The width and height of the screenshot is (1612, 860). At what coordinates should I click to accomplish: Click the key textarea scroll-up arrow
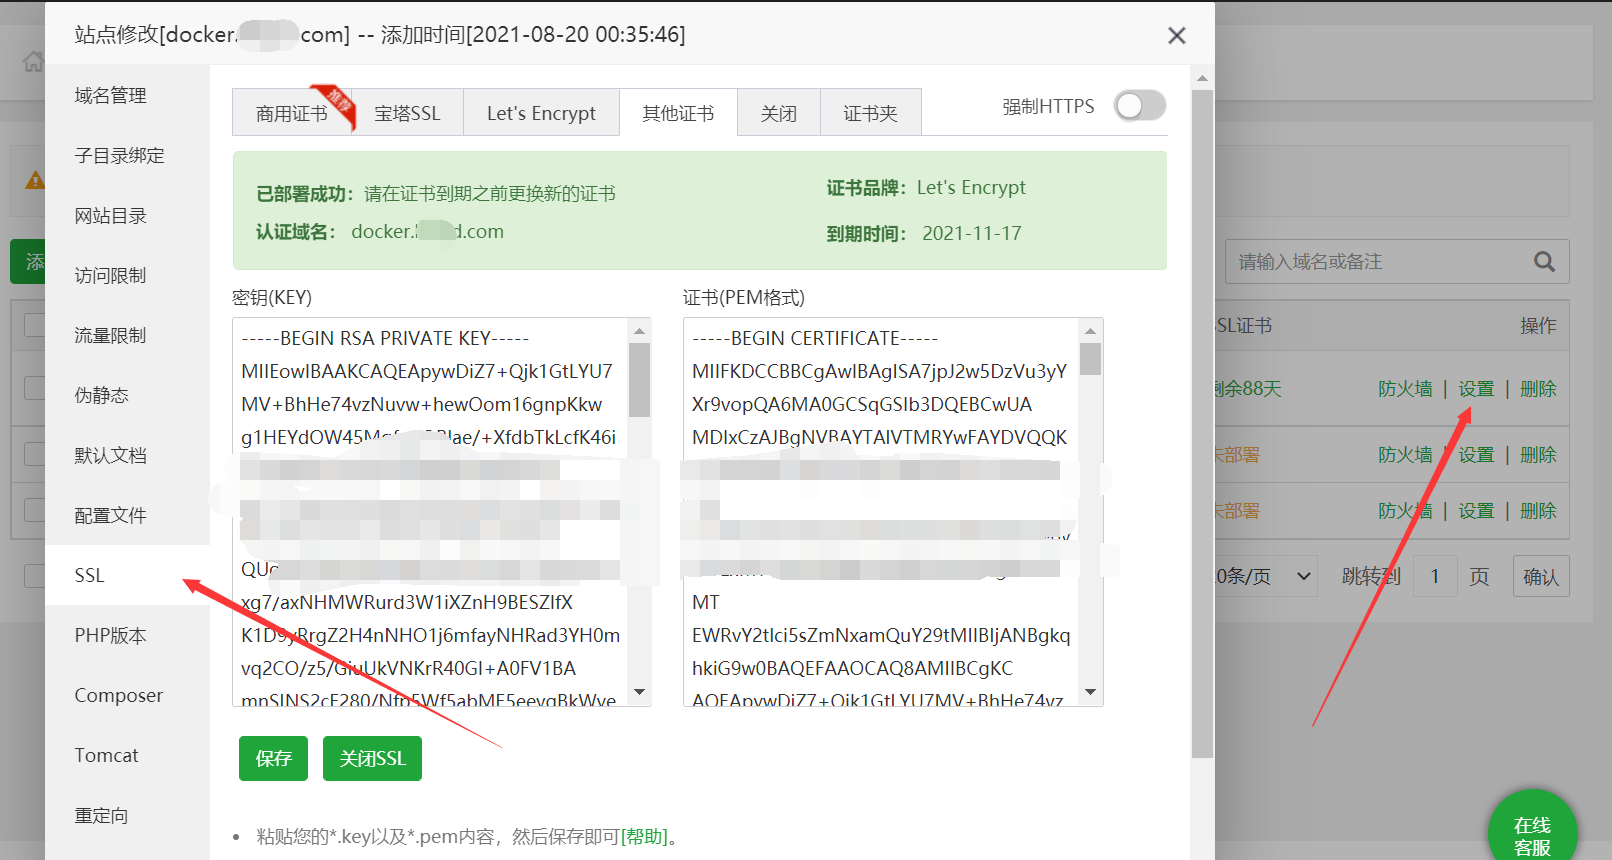tap(640, 330)
